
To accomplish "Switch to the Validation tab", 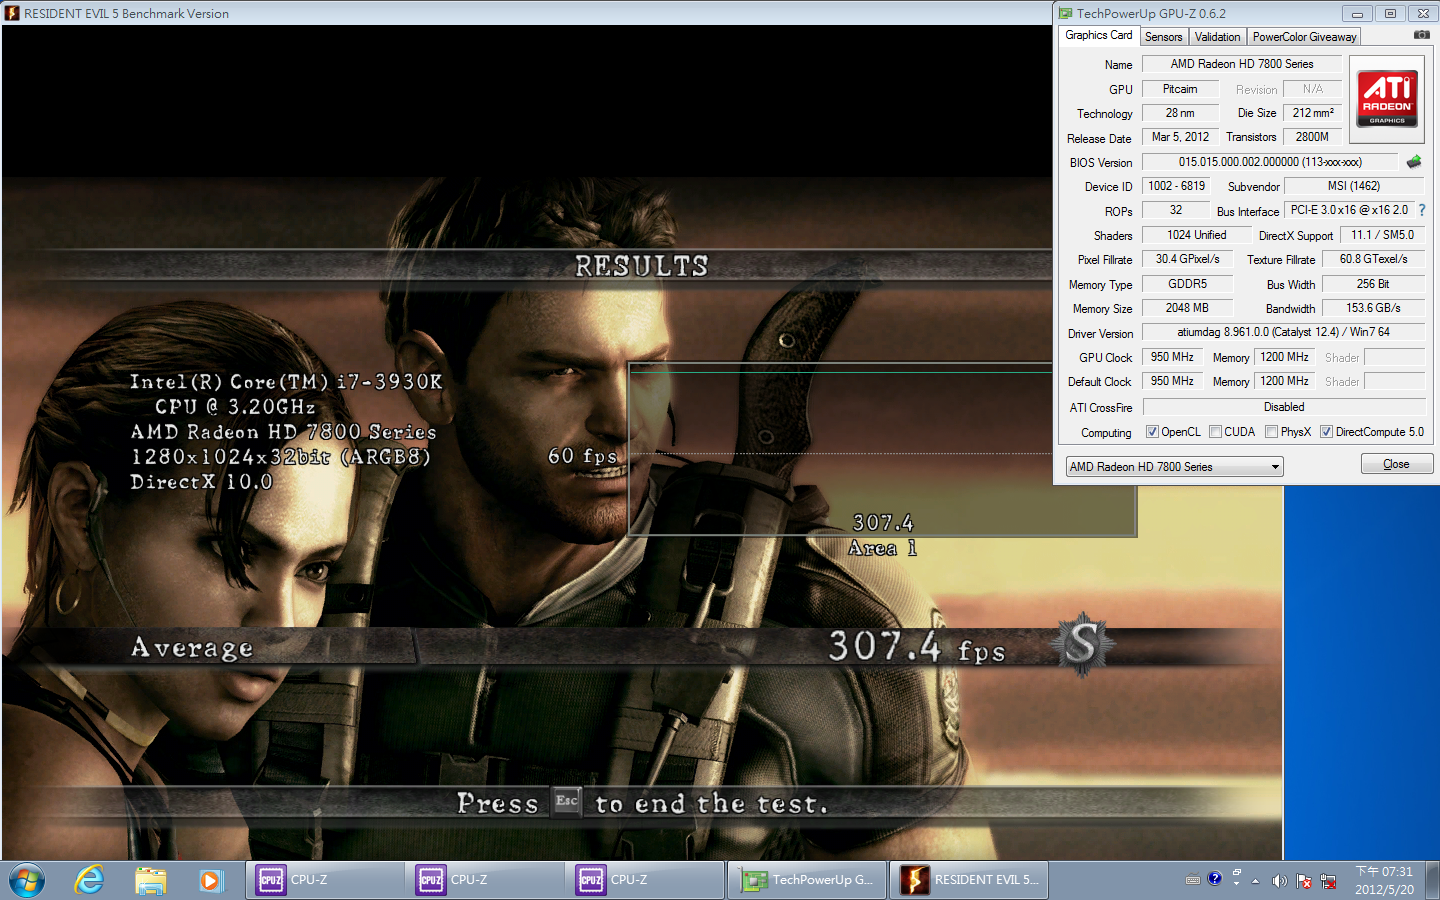I will pyautogui.click(x=1217, y=37).
